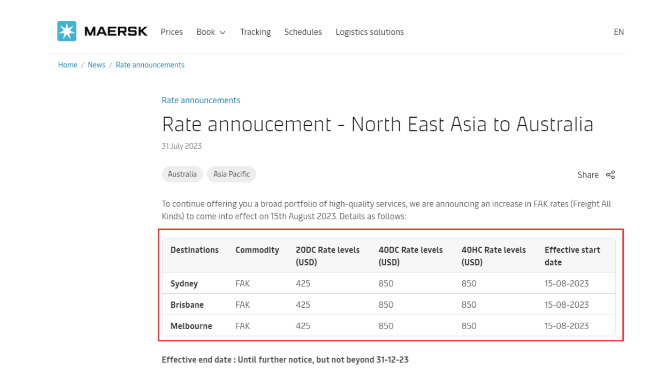Image resolution: width=671 pixels, height=380 pixels.
Task: Open the Prices menu item
Action: (x=172, y=32)
